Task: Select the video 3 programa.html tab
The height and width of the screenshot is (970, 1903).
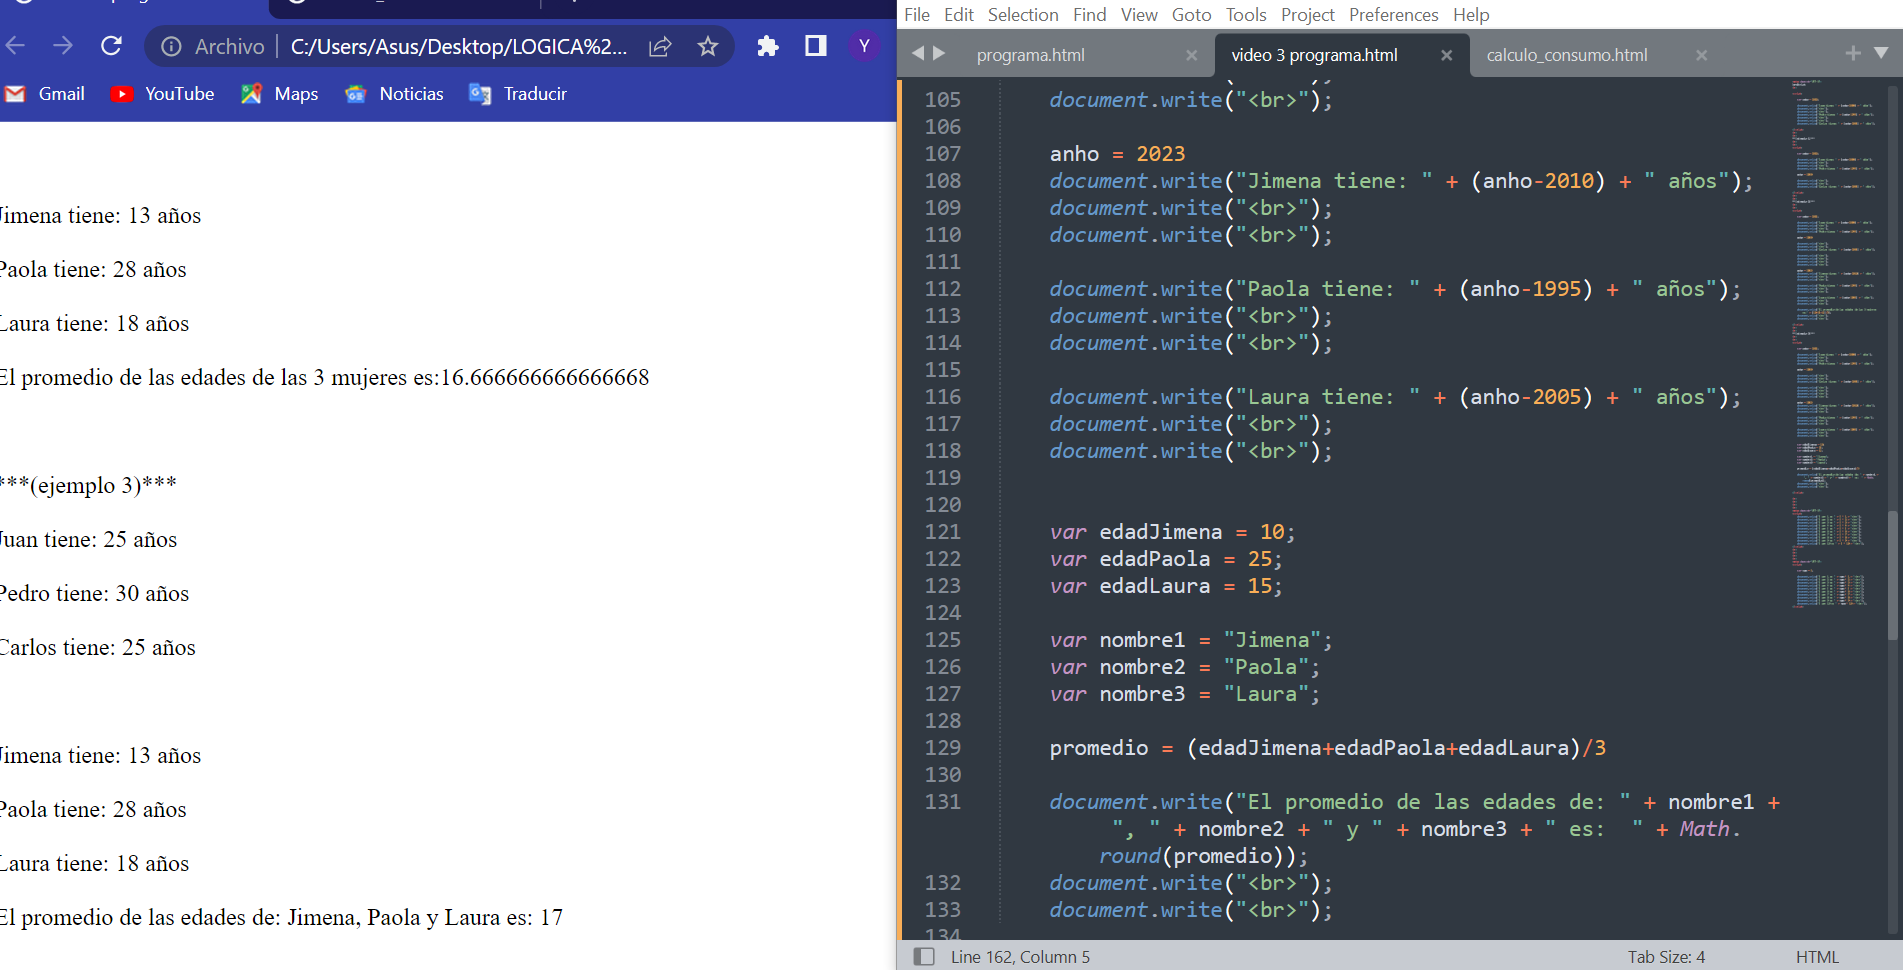Action: click(x=1314, y=55)
